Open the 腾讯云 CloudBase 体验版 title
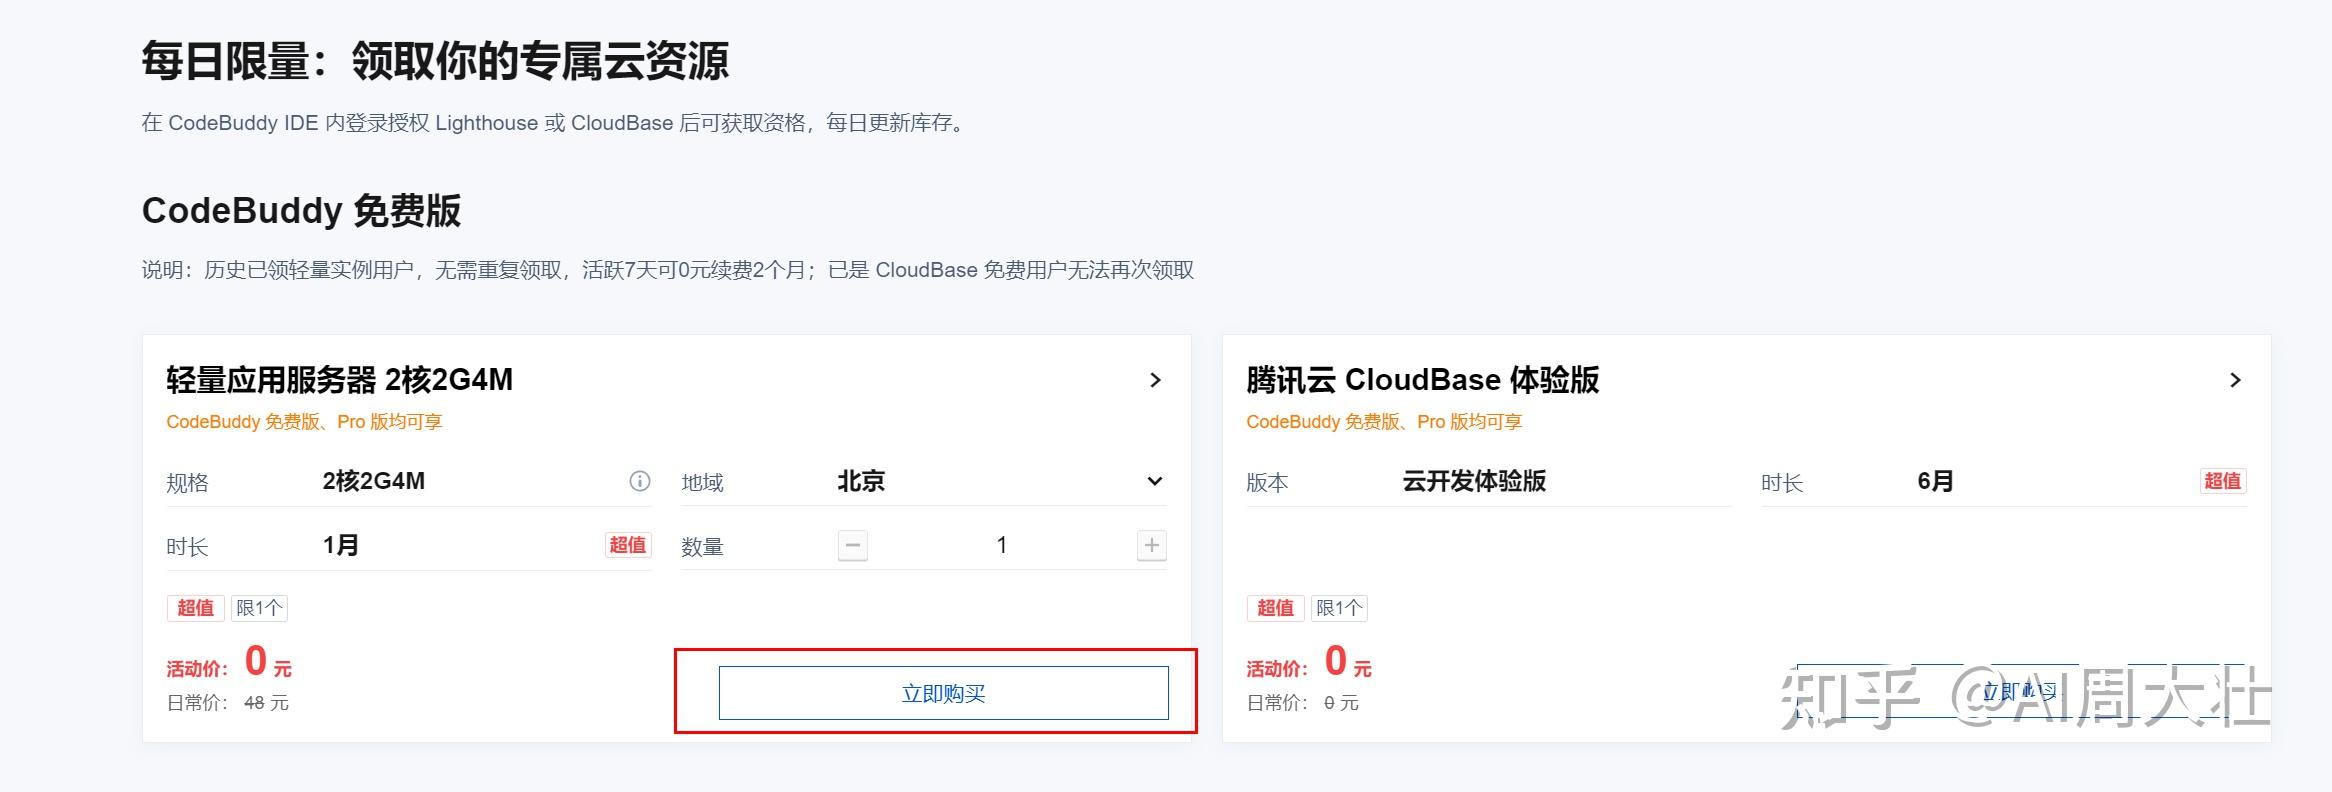The width and height of the screenshot is (2332, 792). coord(1422,380)
